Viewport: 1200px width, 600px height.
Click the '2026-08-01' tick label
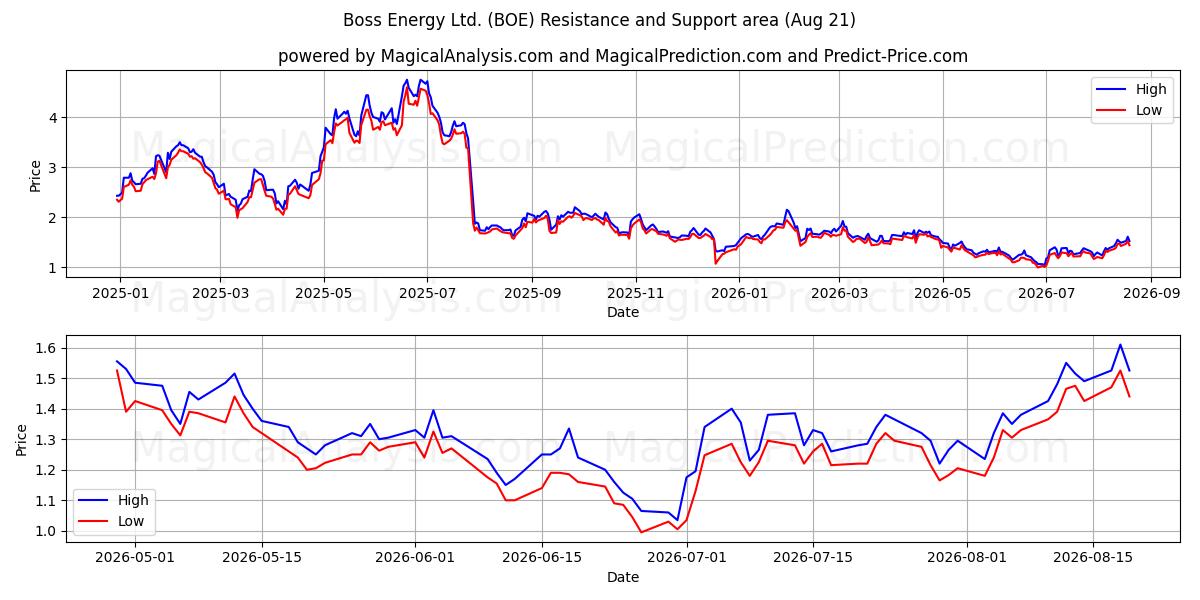(x=968, y=558)
